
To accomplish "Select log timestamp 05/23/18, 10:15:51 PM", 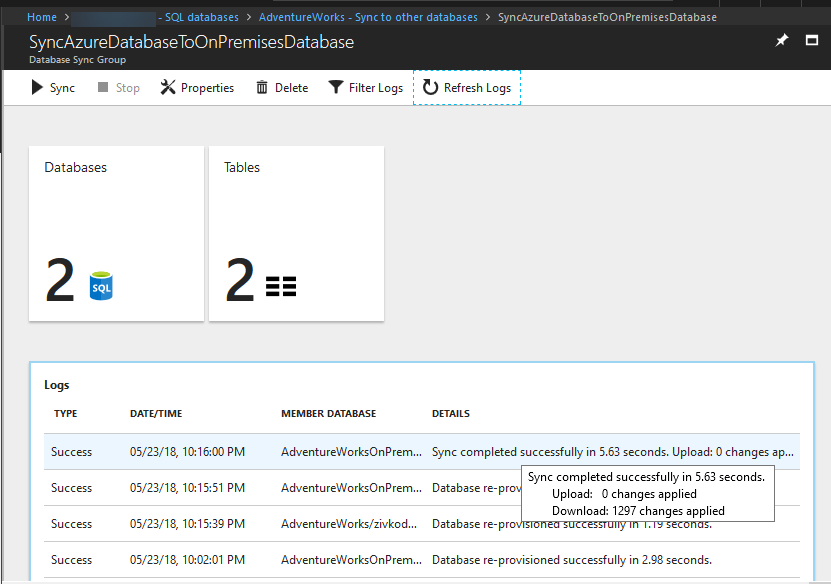I will (187, 488).
